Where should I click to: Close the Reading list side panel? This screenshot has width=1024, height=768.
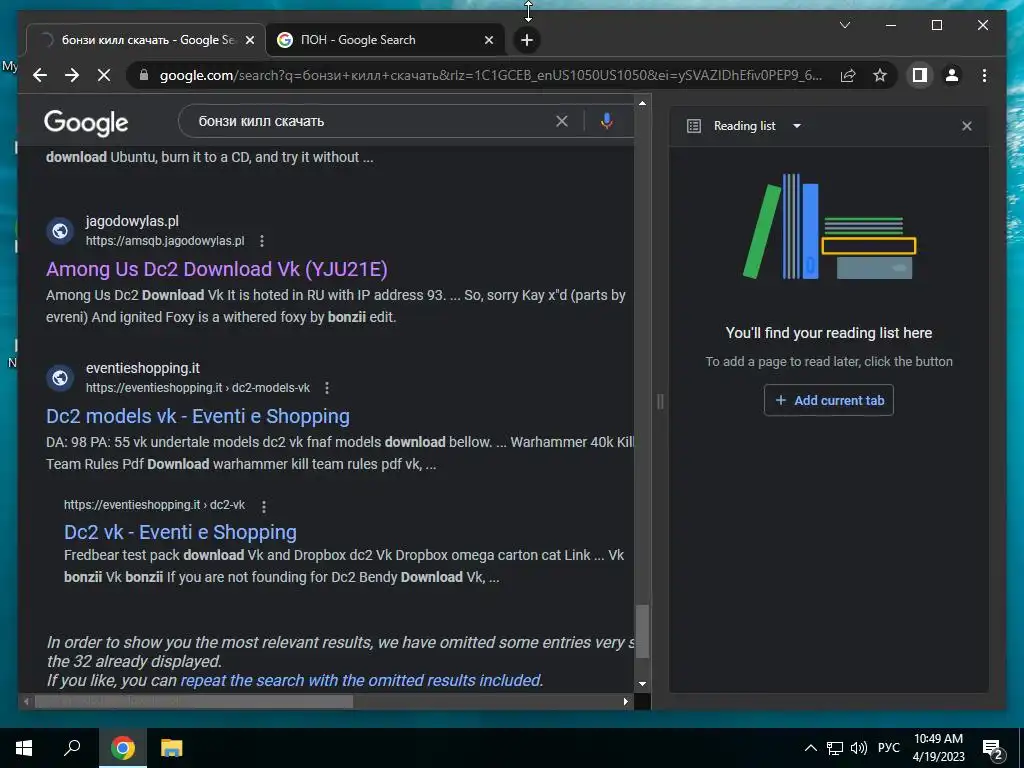[967, 126]
